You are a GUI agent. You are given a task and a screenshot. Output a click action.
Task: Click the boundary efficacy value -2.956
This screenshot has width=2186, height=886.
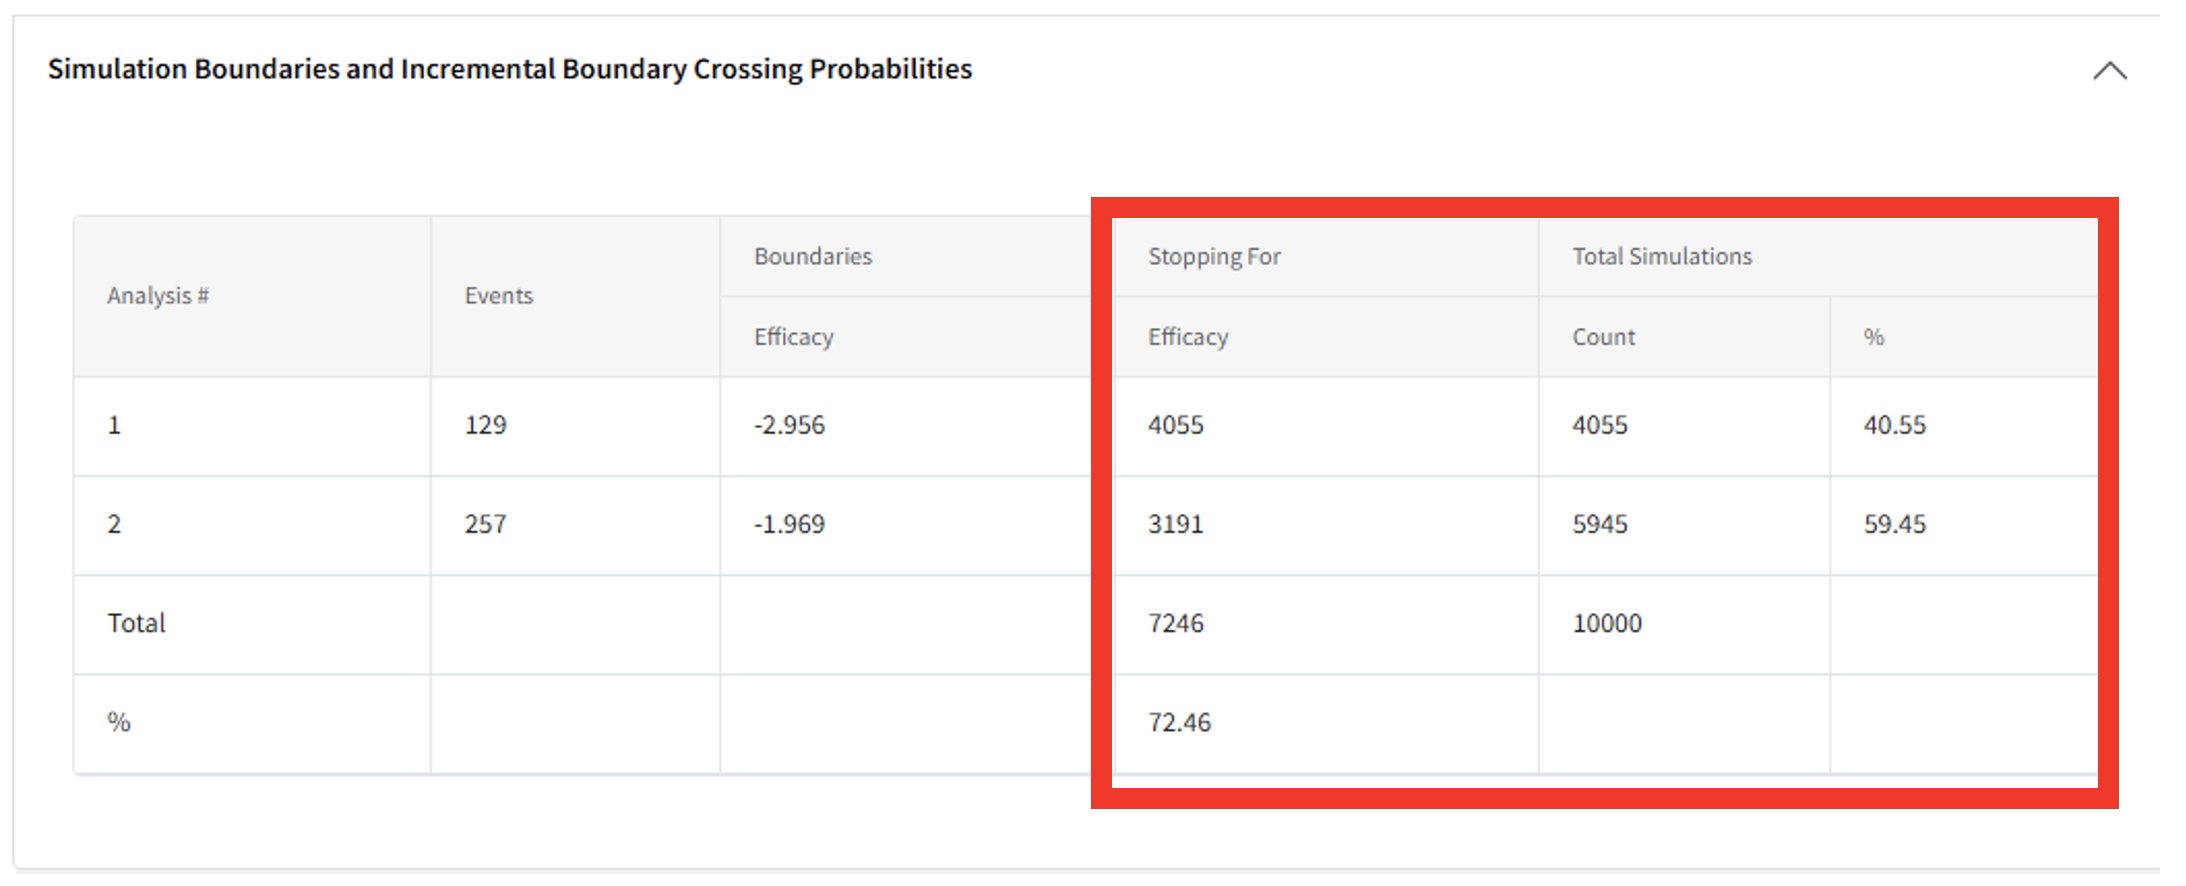click(x=789, y=425)
